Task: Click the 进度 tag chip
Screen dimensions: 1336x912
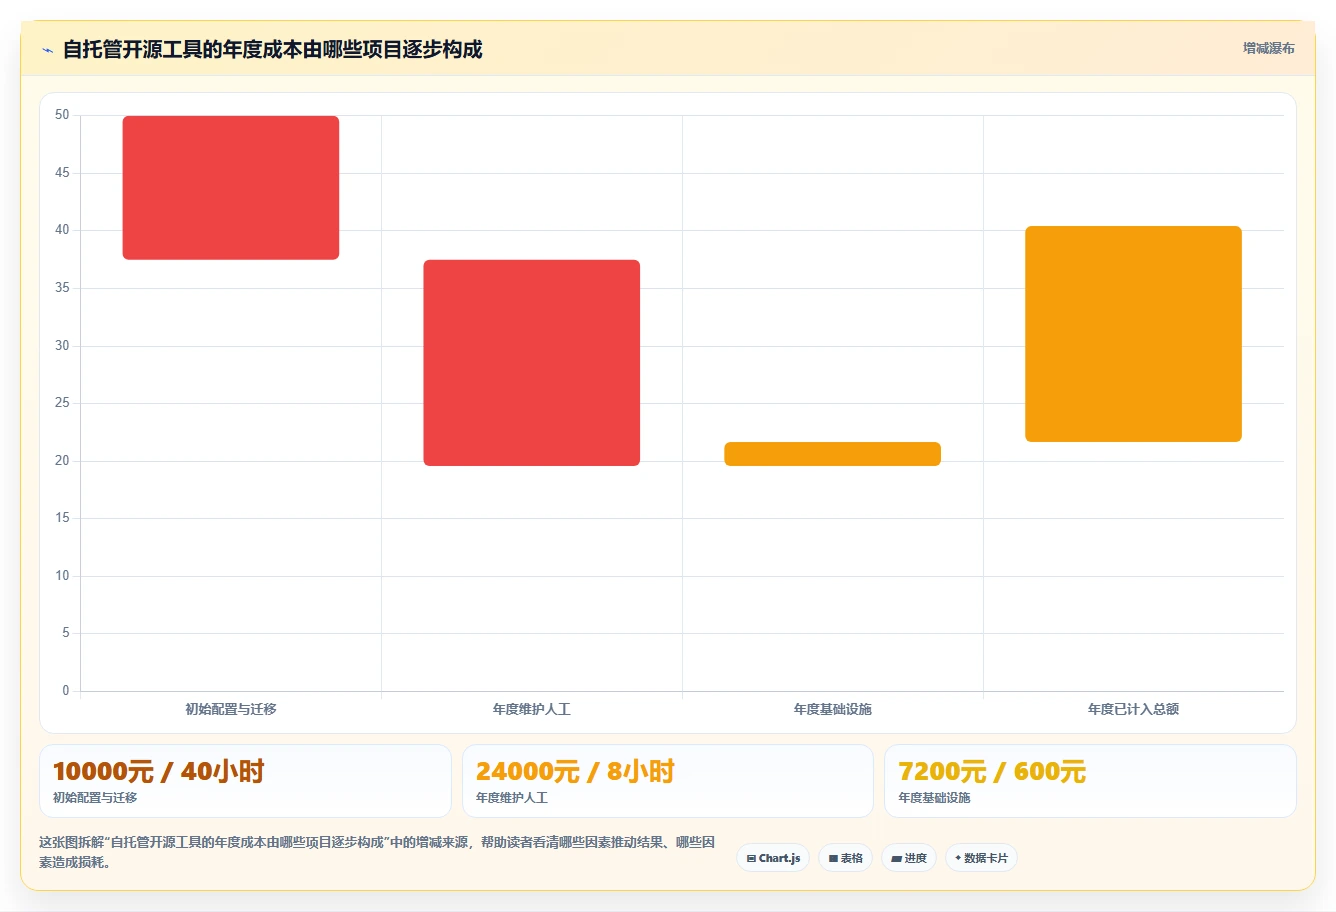Action: click(908, 858)
